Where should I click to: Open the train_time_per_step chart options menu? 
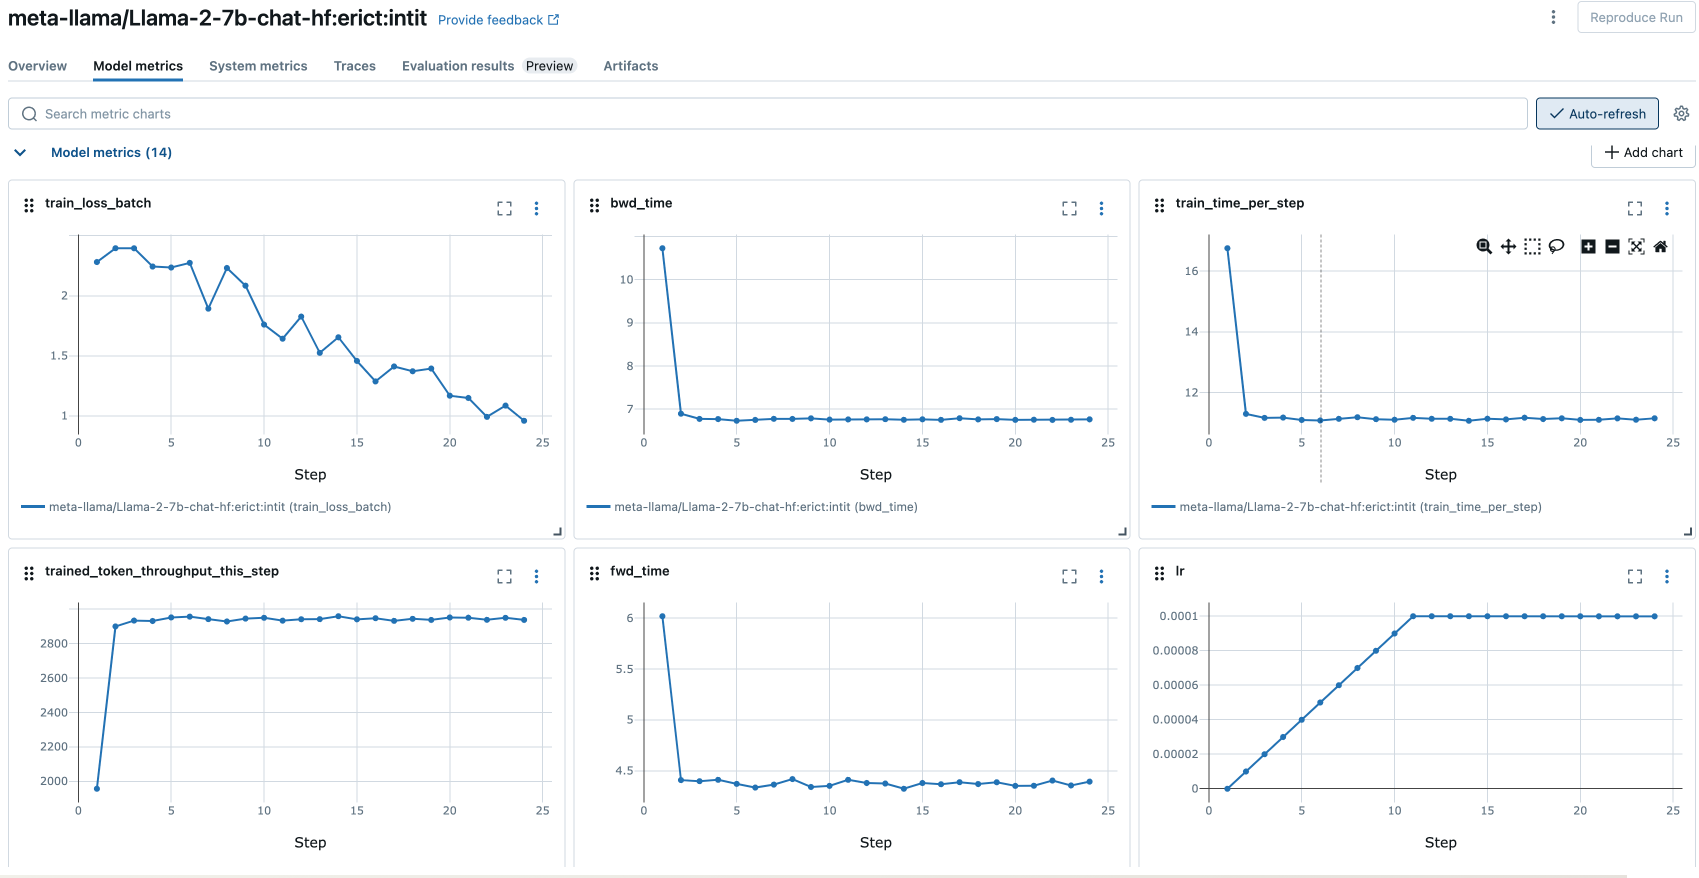click(1667, 208)
